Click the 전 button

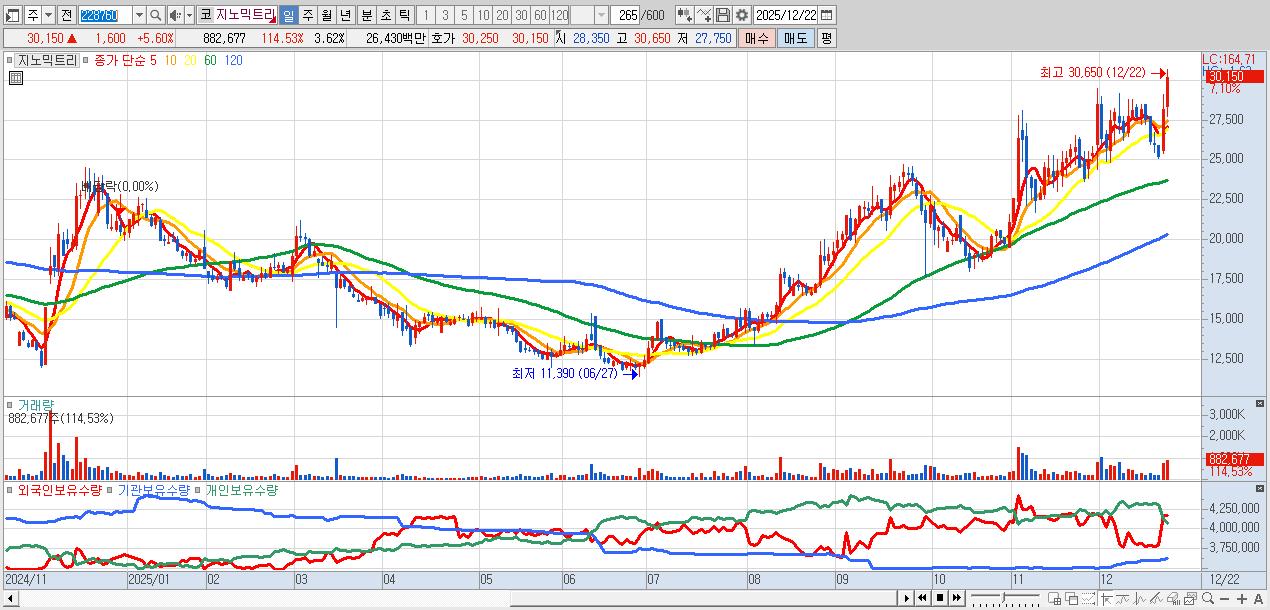(x=66, y=15)
